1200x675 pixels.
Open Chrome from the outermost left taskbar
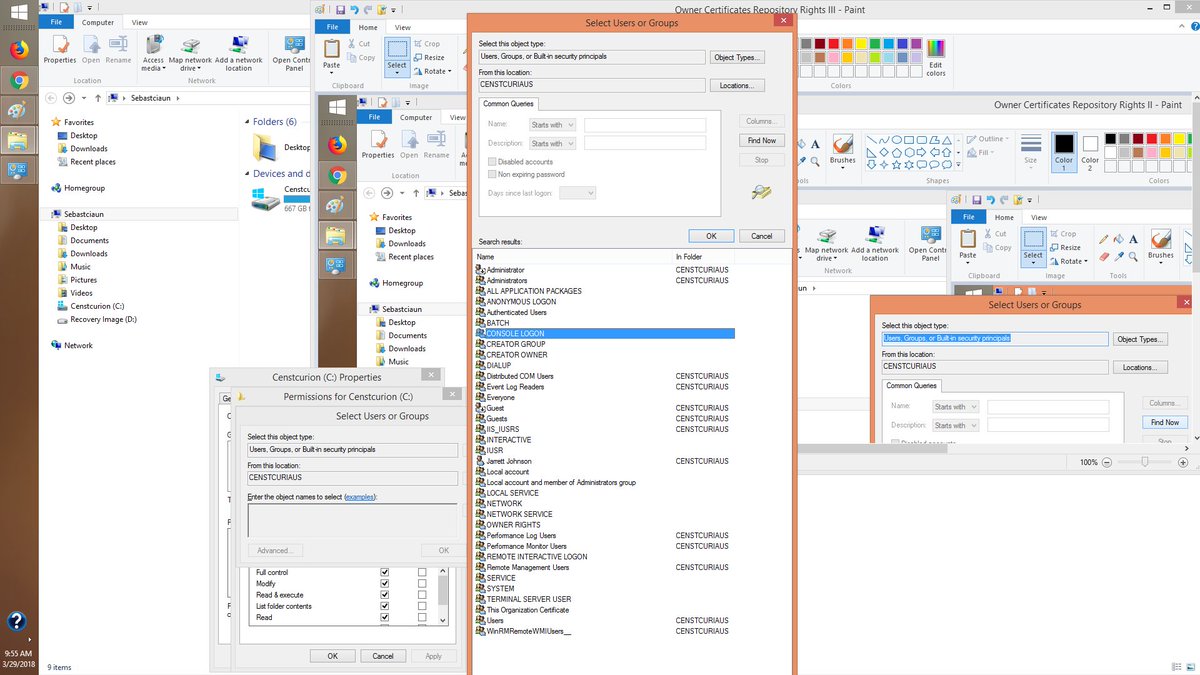(19, 81)
